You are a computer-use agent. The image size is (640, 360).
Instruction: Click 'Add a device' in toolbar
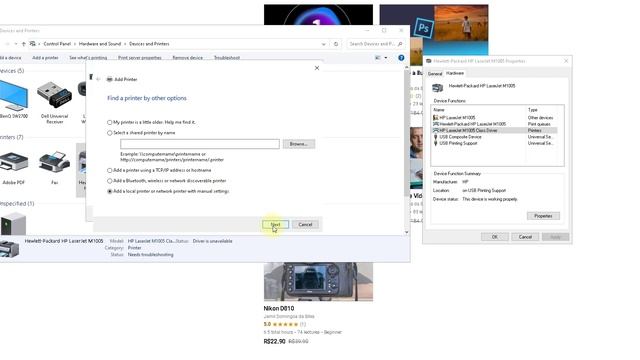(x=10, y=58)
